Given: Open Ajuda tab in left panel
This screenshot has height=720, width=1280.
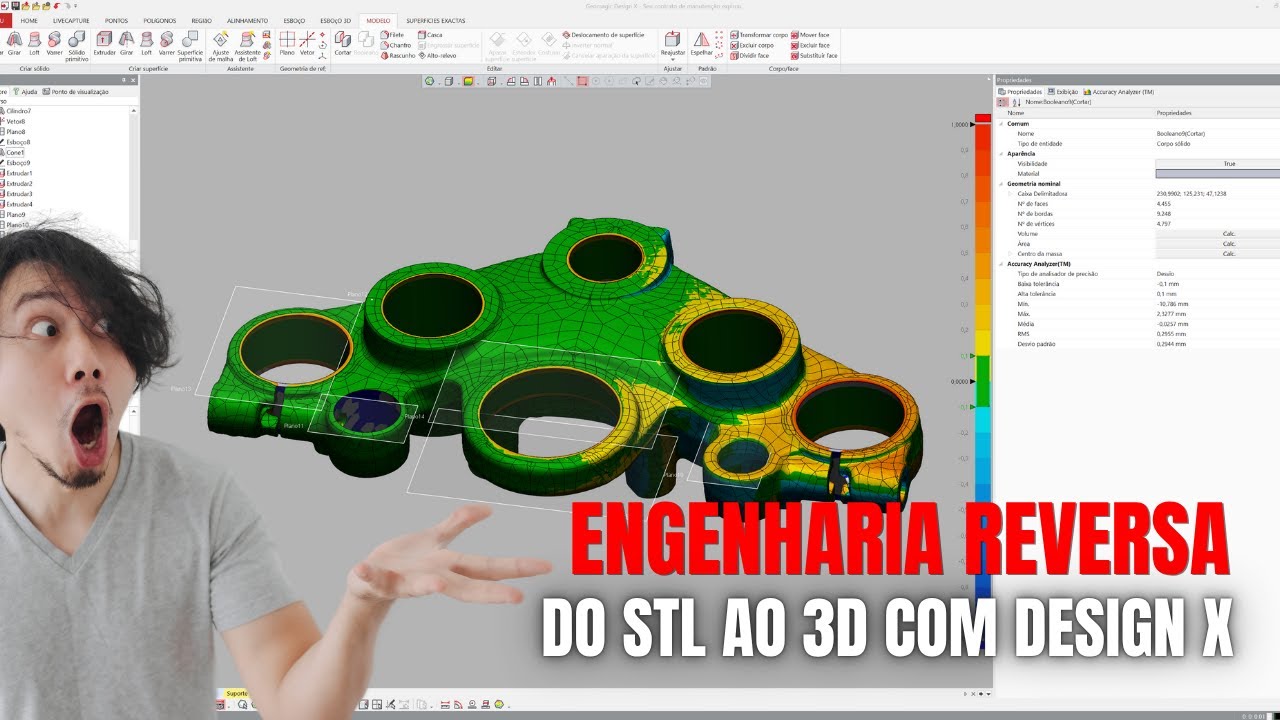Looking at the screenshot, I should pos(26,91).
